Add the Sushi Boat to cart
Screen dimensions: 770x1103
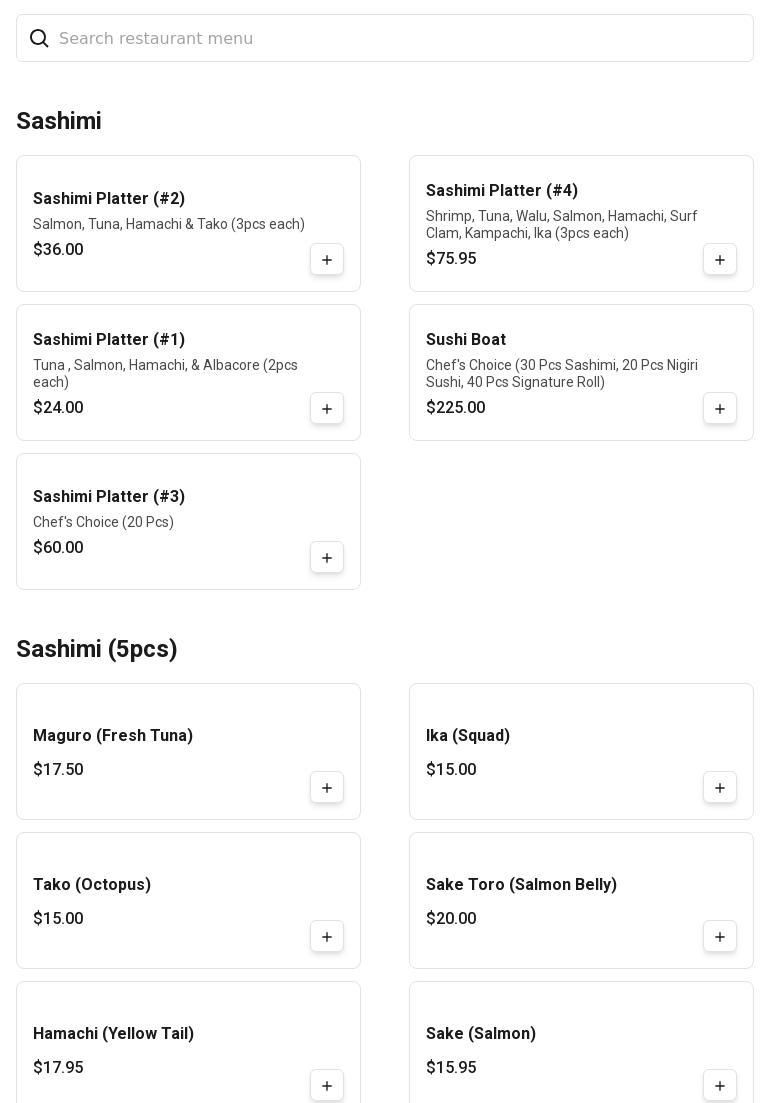tap(720, 409)
